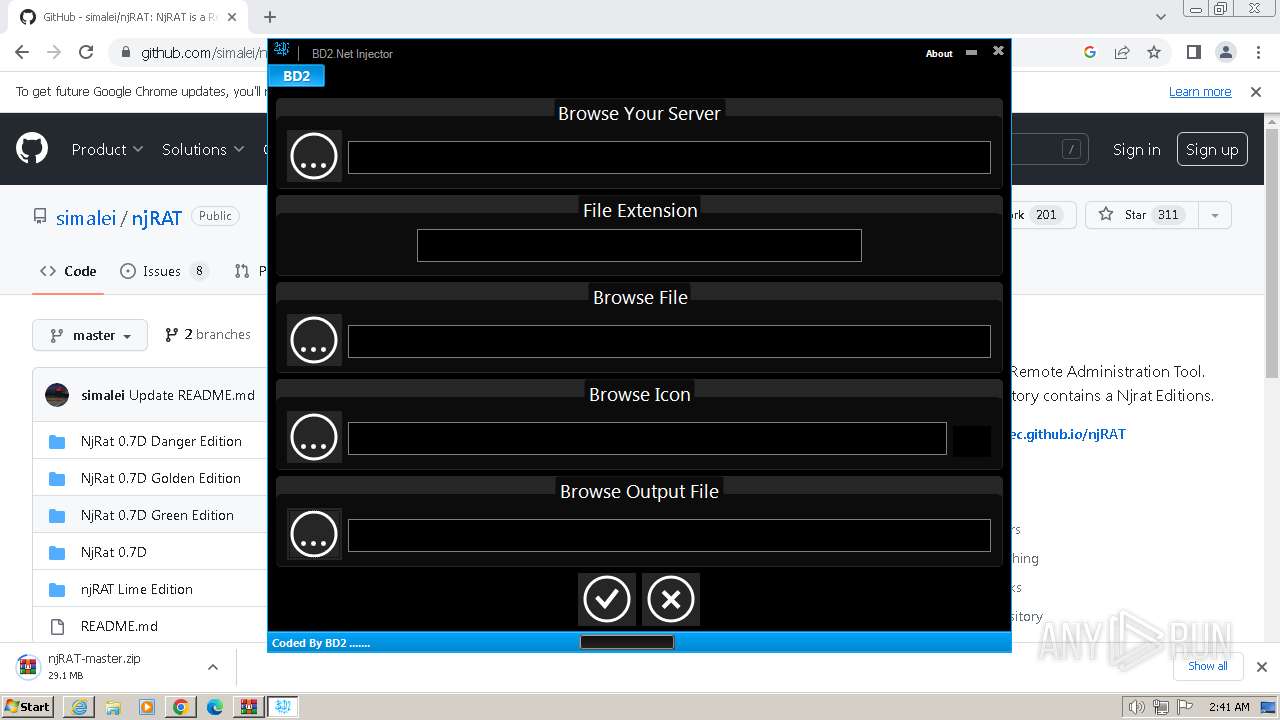Open tab search chevron in Chrome

[1161, 17]
